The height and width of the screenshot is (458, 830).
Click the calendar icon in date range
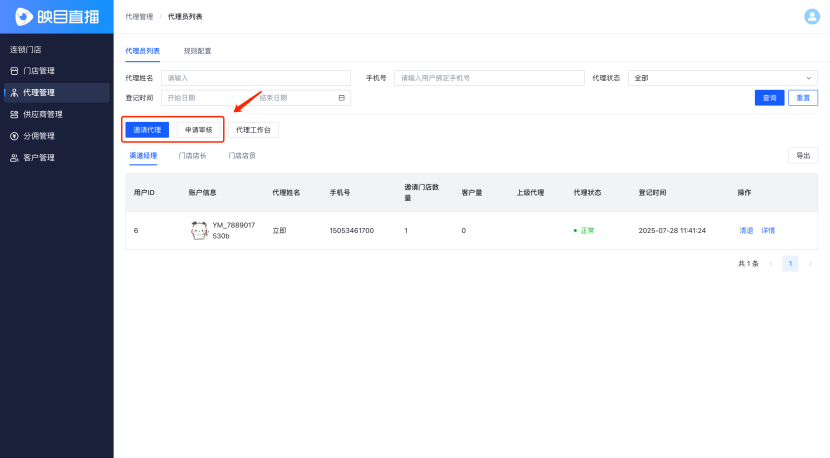click(x=341, y=98)
